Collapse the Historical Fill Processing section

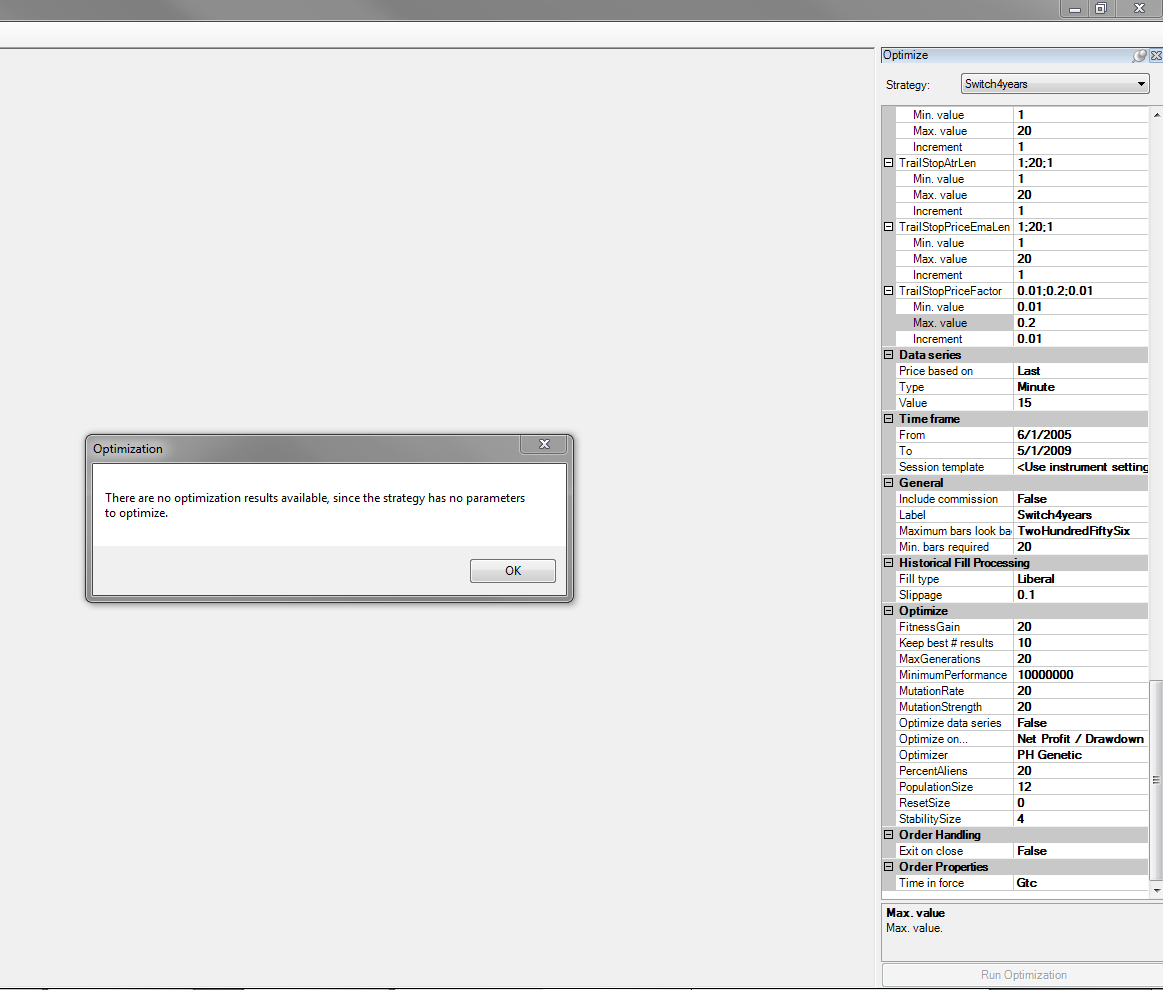(x=889, y=563)
